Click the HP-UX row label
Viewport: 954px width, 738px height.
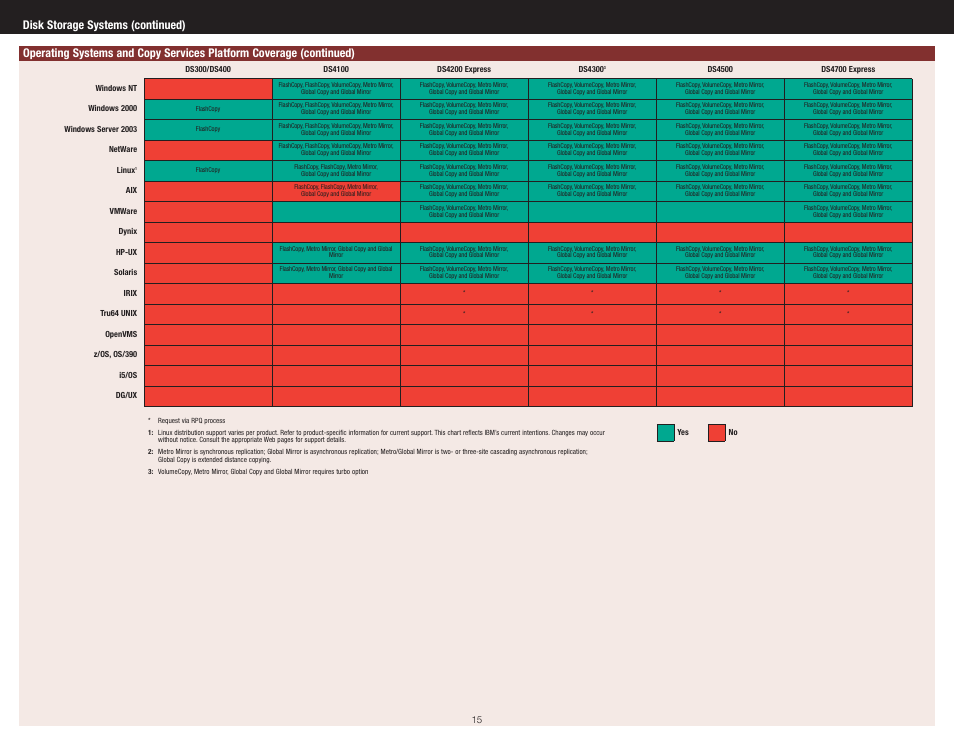tap(127, 252)
